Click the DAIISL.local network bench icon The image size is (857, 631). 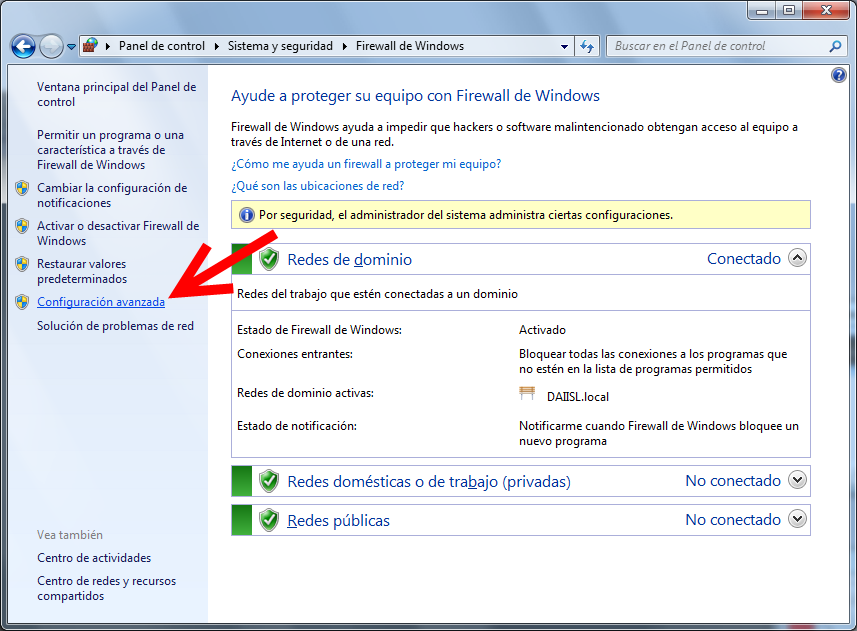(527, 393)
